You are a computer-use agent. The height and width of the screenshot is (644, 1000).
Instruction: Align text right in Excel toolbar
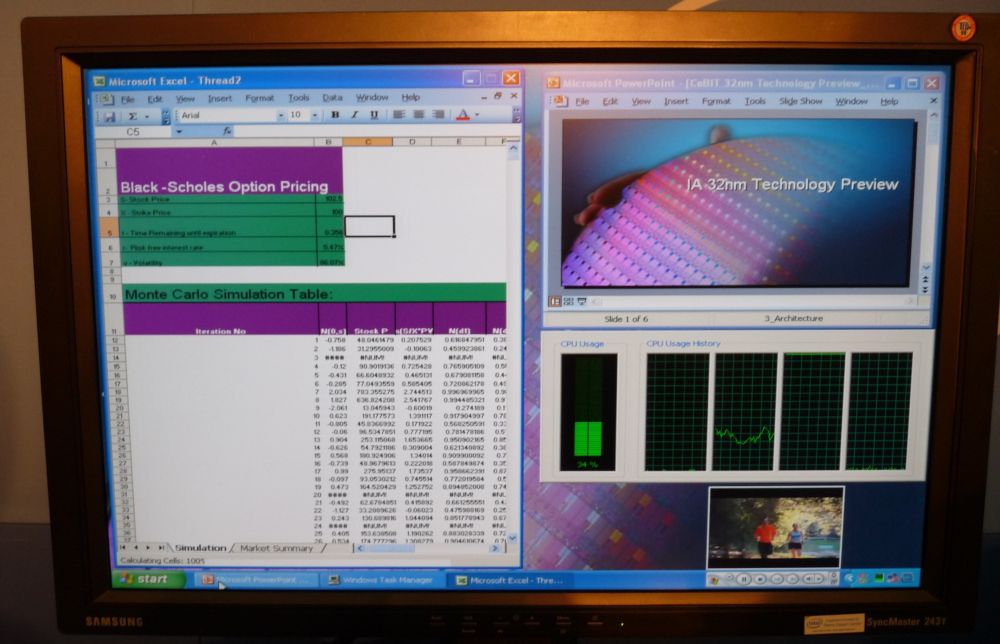coord(438,115)
